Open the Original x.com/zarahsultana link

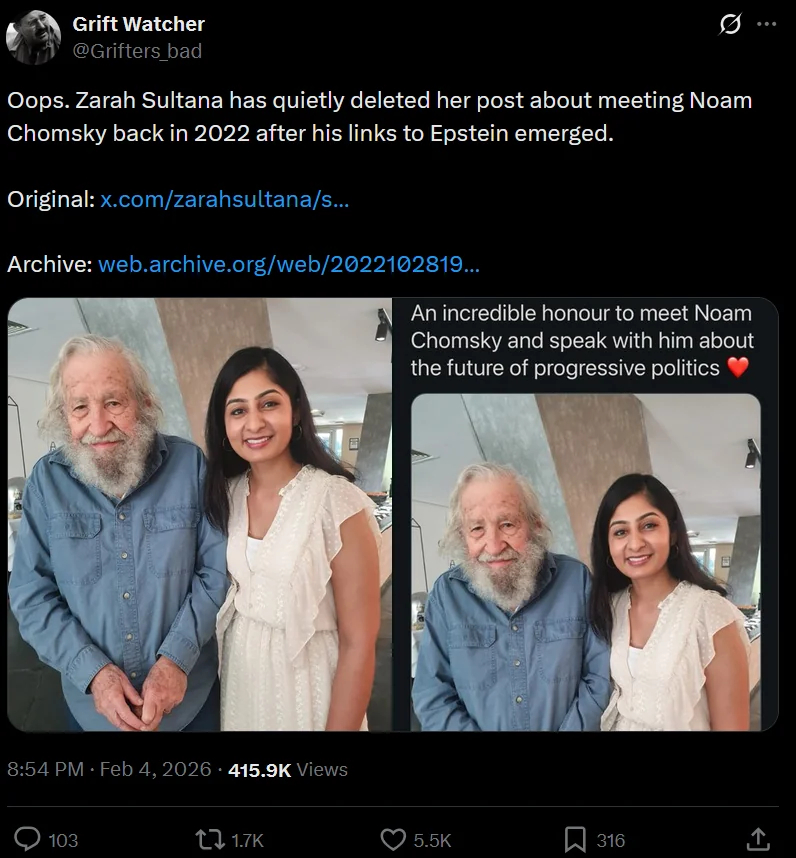225,199
